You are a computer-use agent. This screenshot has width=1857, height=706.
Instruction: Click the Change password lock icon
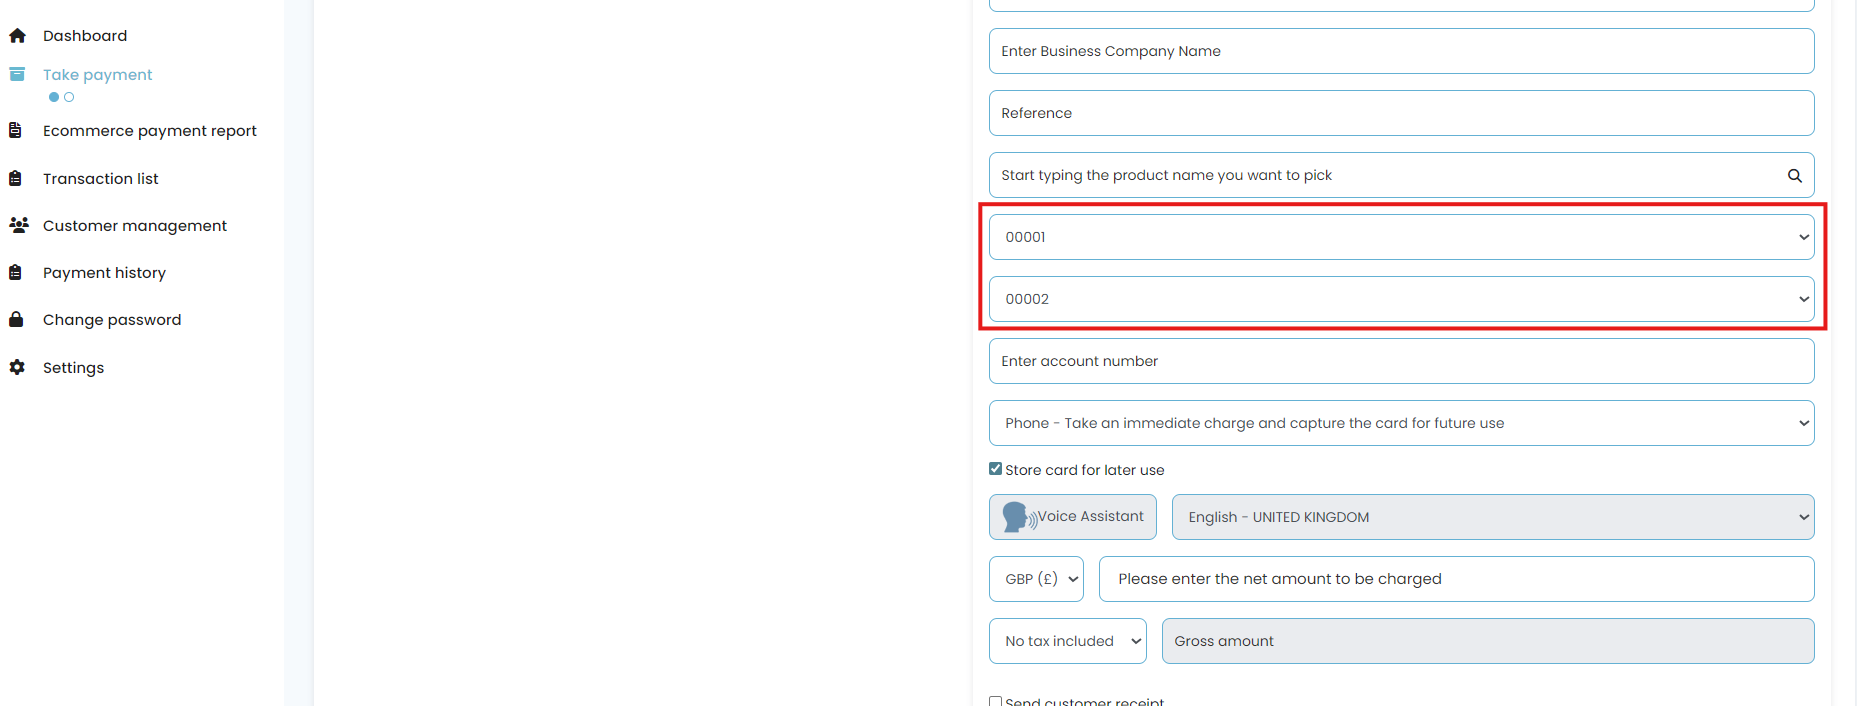(16, 320)
